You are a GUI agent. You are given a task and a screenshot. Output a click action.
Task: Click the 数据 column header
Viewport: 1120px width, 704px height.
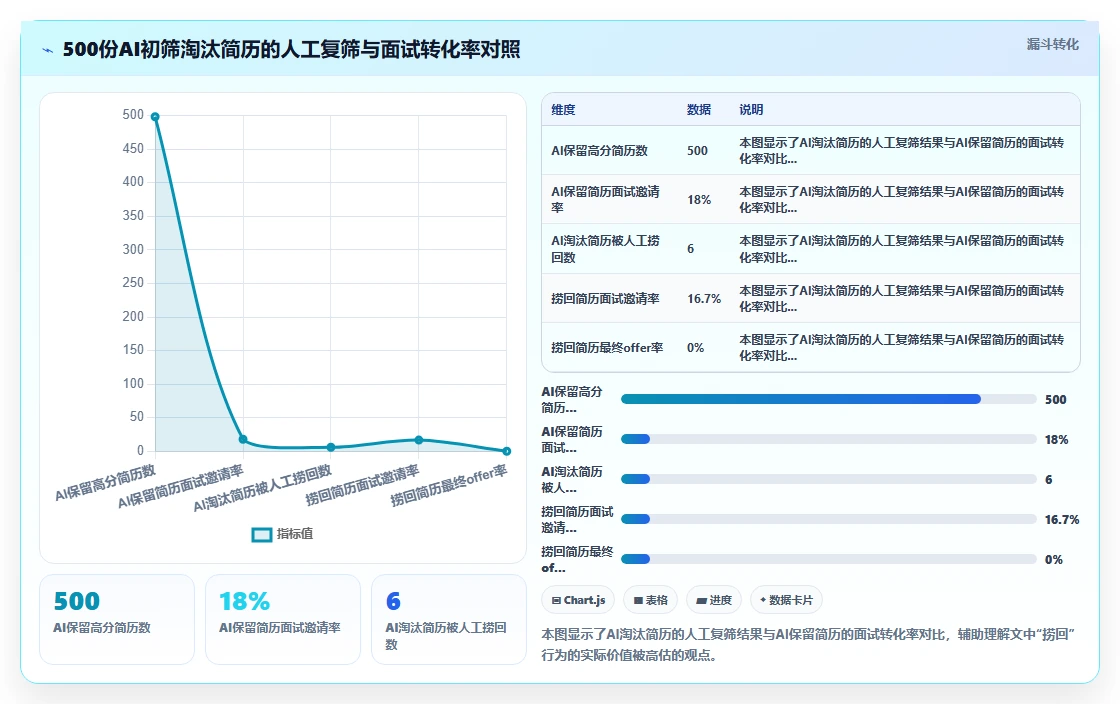(x=699, y=109)
